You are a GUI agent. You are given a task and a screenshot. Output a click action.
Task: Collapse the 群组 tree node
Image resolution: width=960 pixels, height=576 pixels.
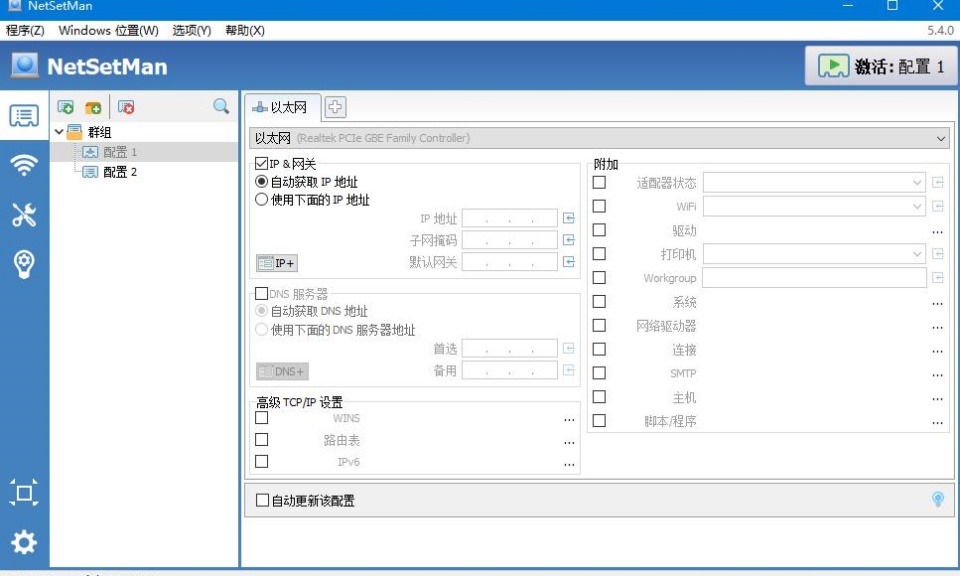[59, 132]
